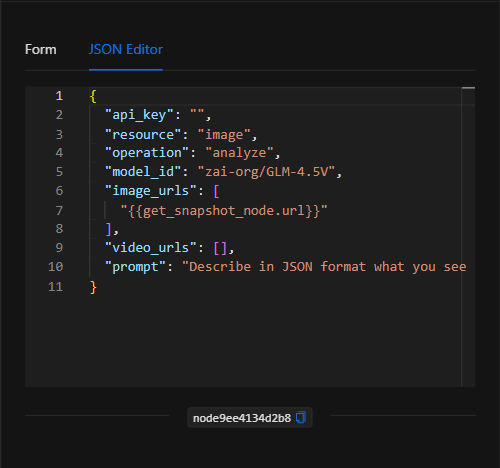Image resolution: width=500 pixels, height=468 pixels.
Task: Click the opening bracket after image_urls
Action: (216, 191)
